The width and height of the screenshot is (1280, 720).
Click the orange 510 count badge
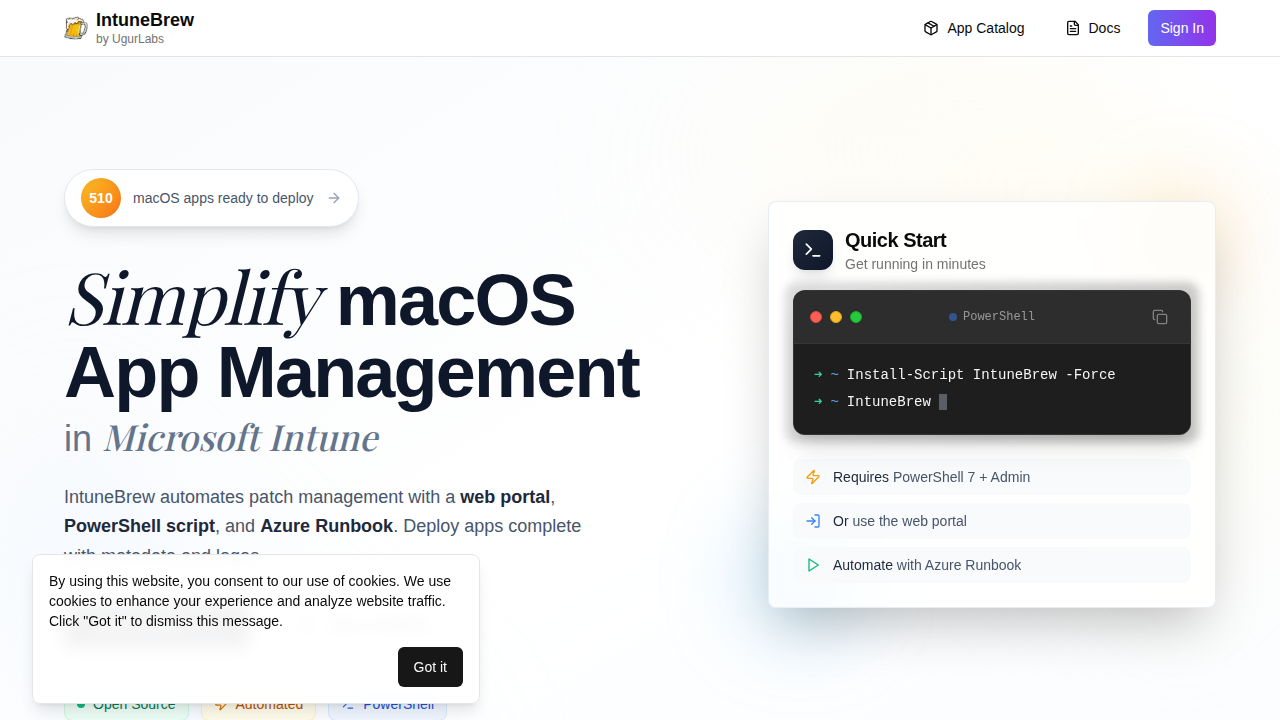[101, 198]
